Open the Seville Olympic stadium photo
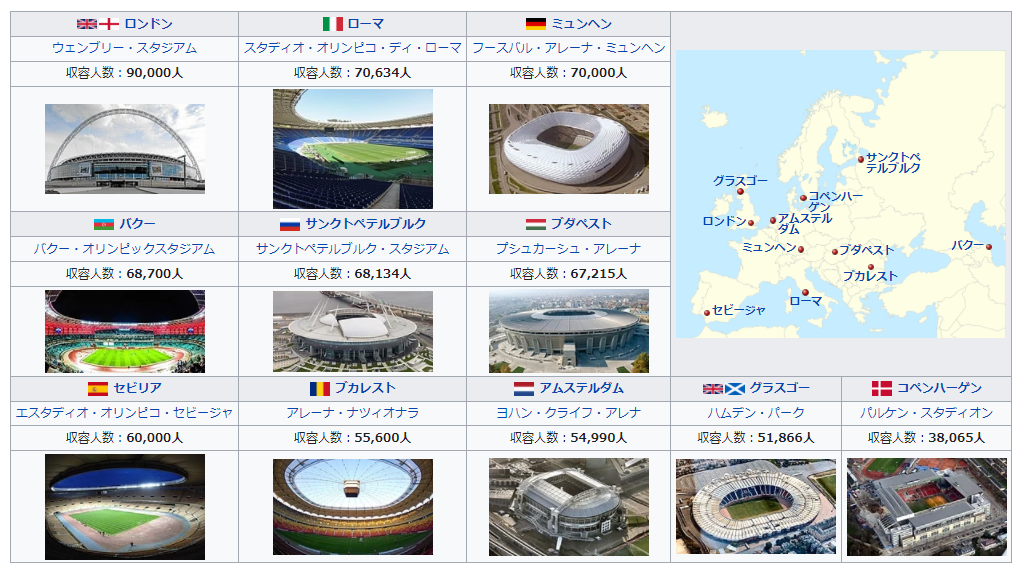1027x575 pixels. coord(124,507)
